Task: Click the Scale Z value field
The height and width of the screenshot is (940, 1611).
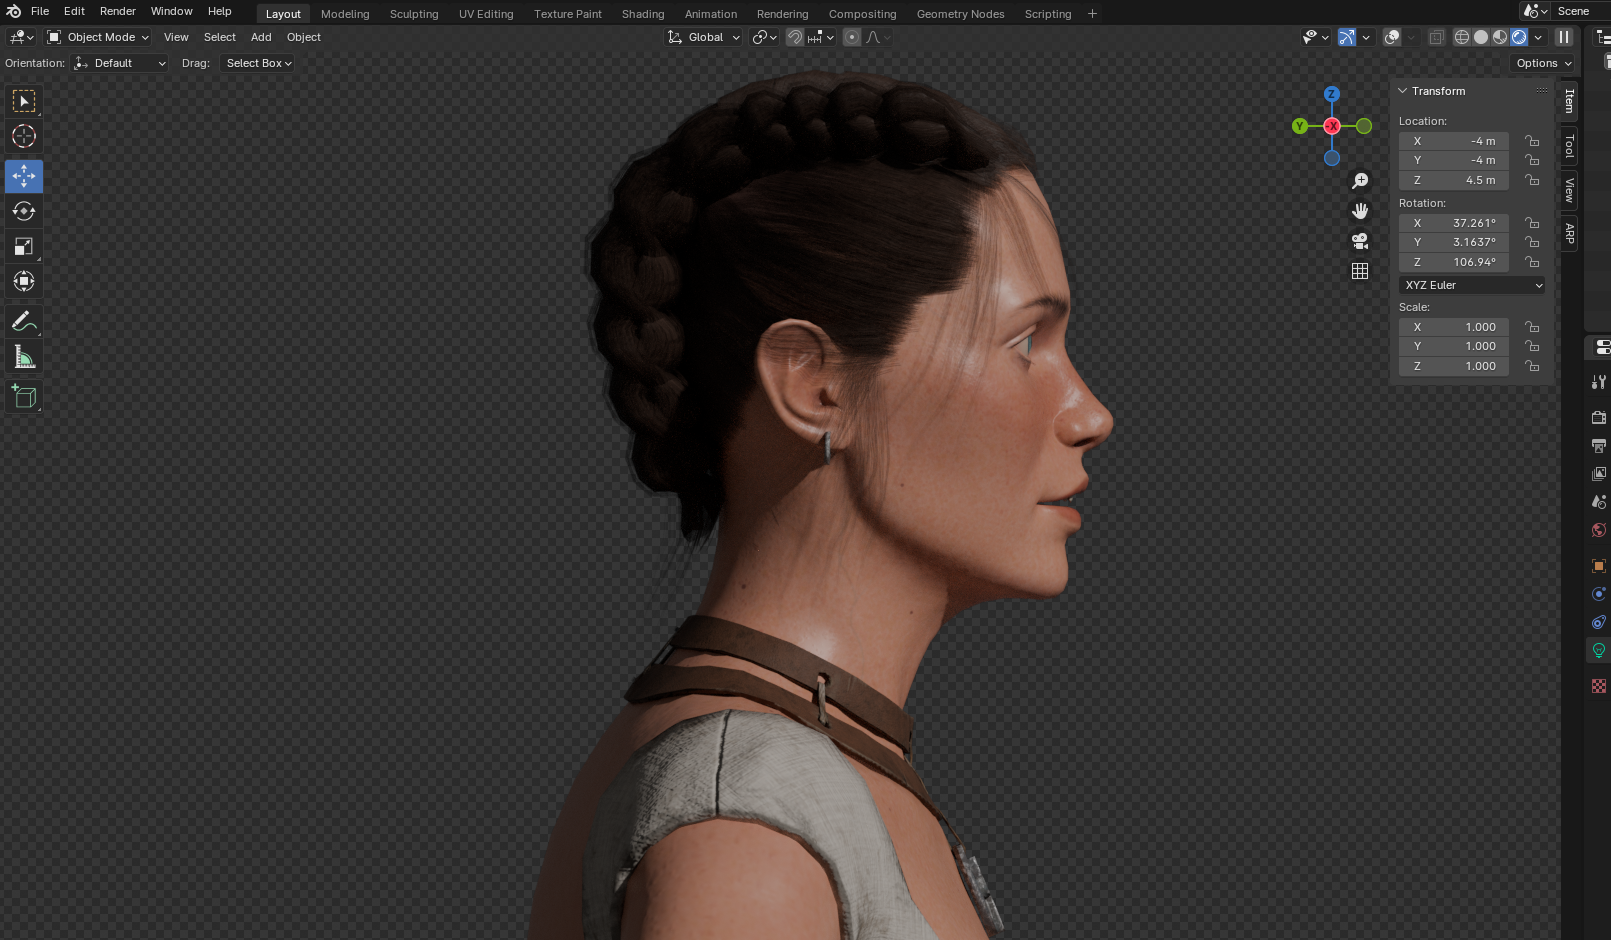Action: pos(1454,366)
